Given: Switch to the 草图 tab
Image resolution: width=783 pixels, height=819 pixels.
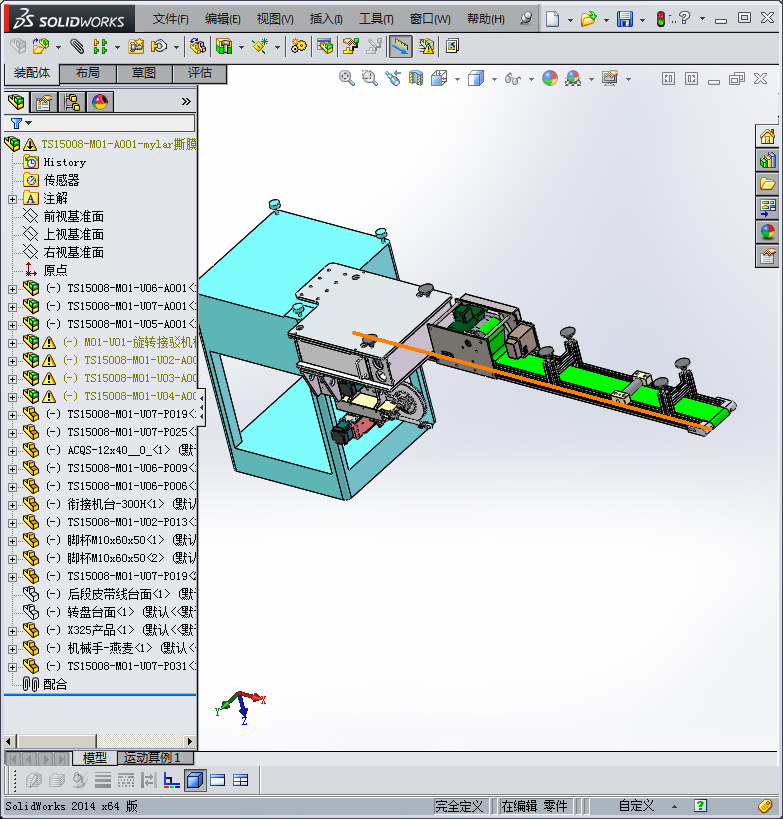Looking at the screenshot, I should (144, 73).
